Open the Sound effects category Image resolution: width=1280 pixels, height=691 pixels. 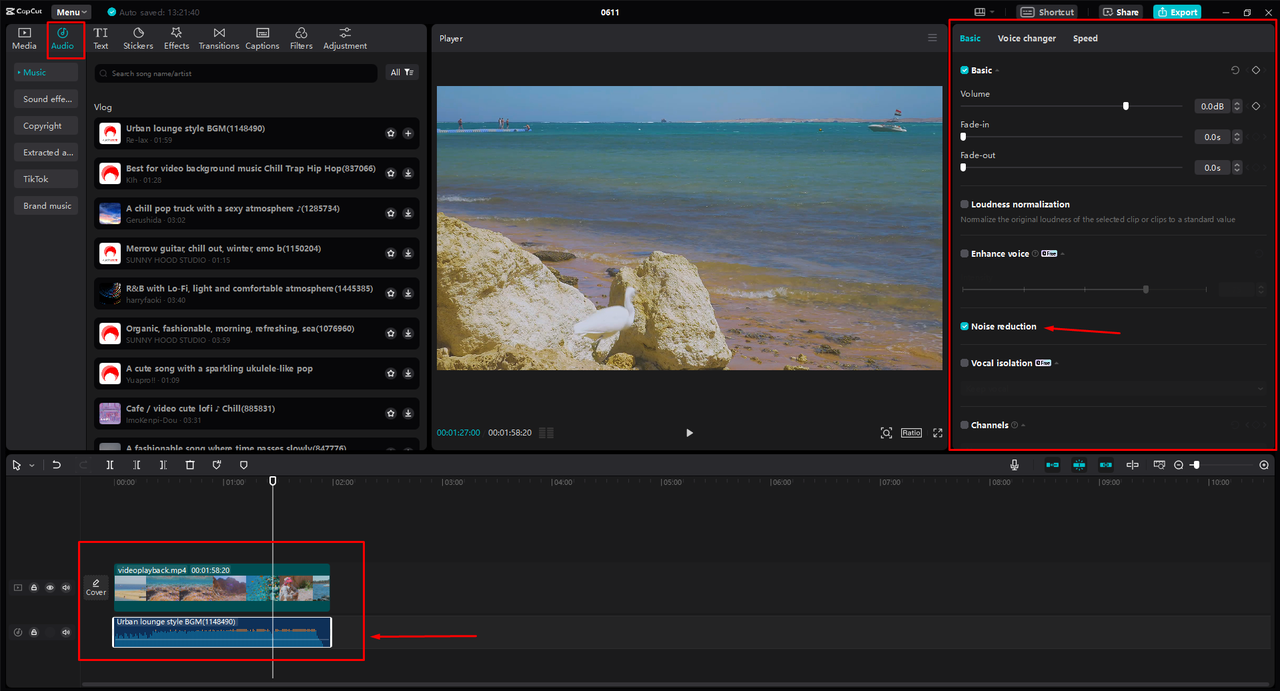click(x=46, y=99)
